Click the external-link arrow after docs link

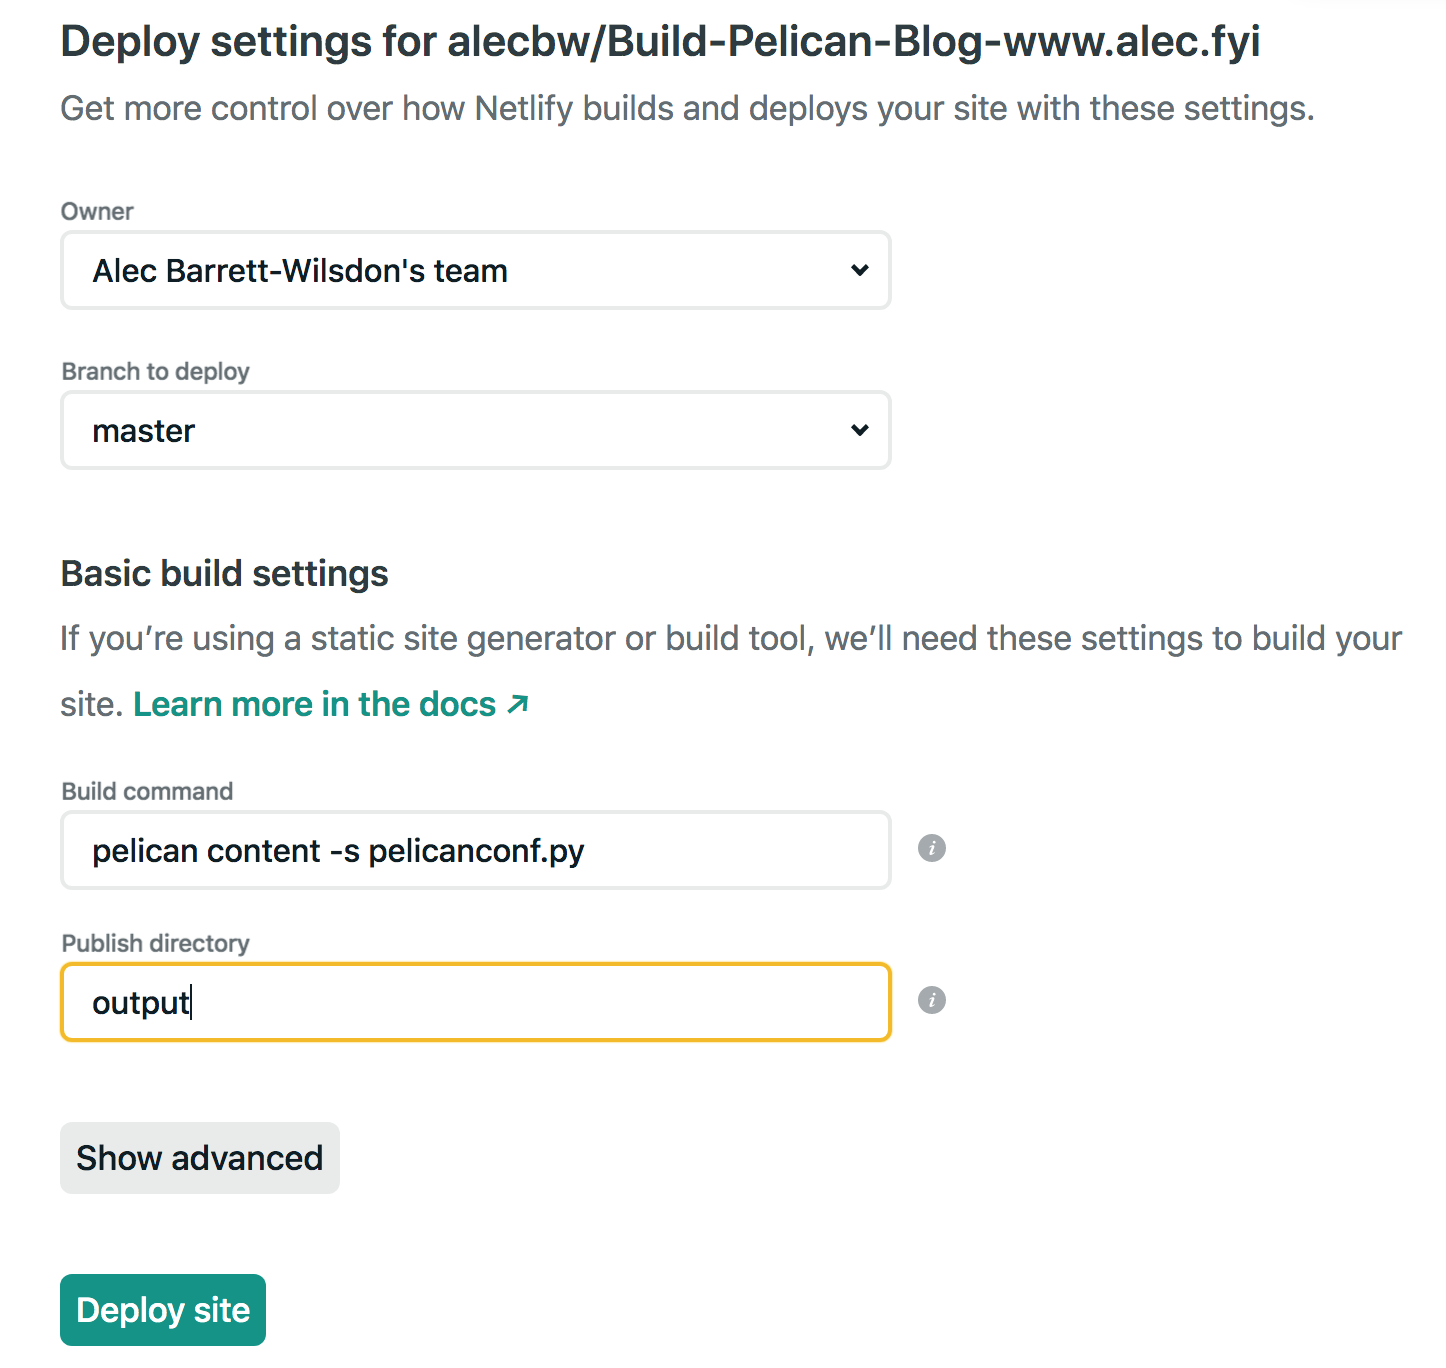(x=517, y=705)
